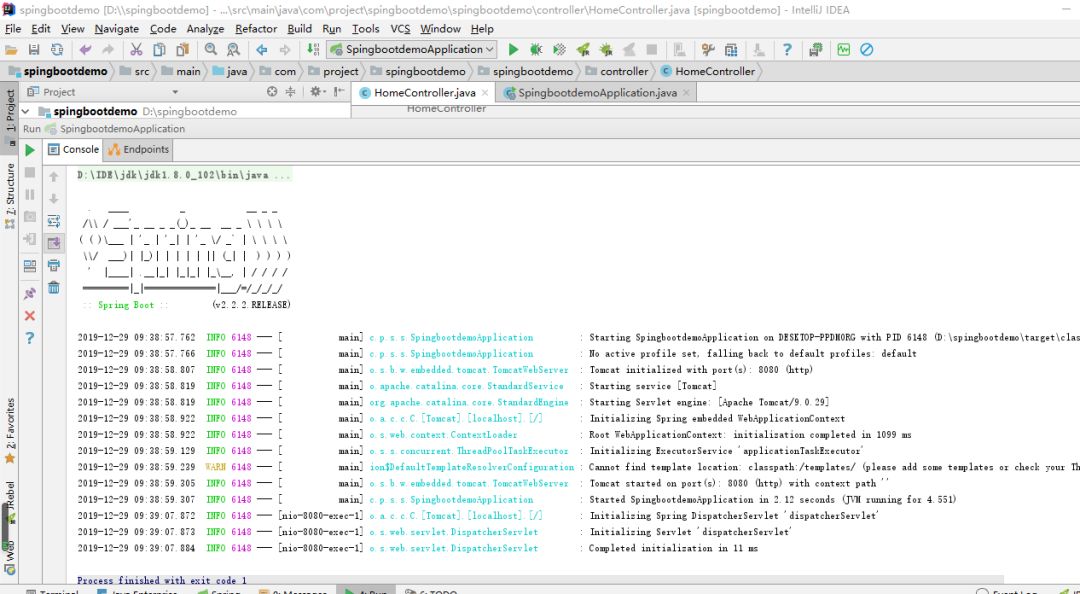The image size is (1080, 594).
Task: Print console output with the printer icon
Action: [x=54, y=265]
